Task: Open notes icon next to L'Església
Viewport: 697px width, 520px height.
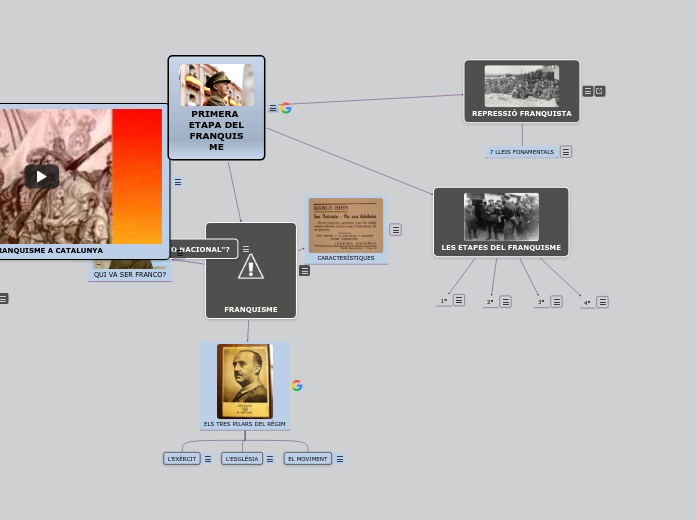Action: (270, 459)
